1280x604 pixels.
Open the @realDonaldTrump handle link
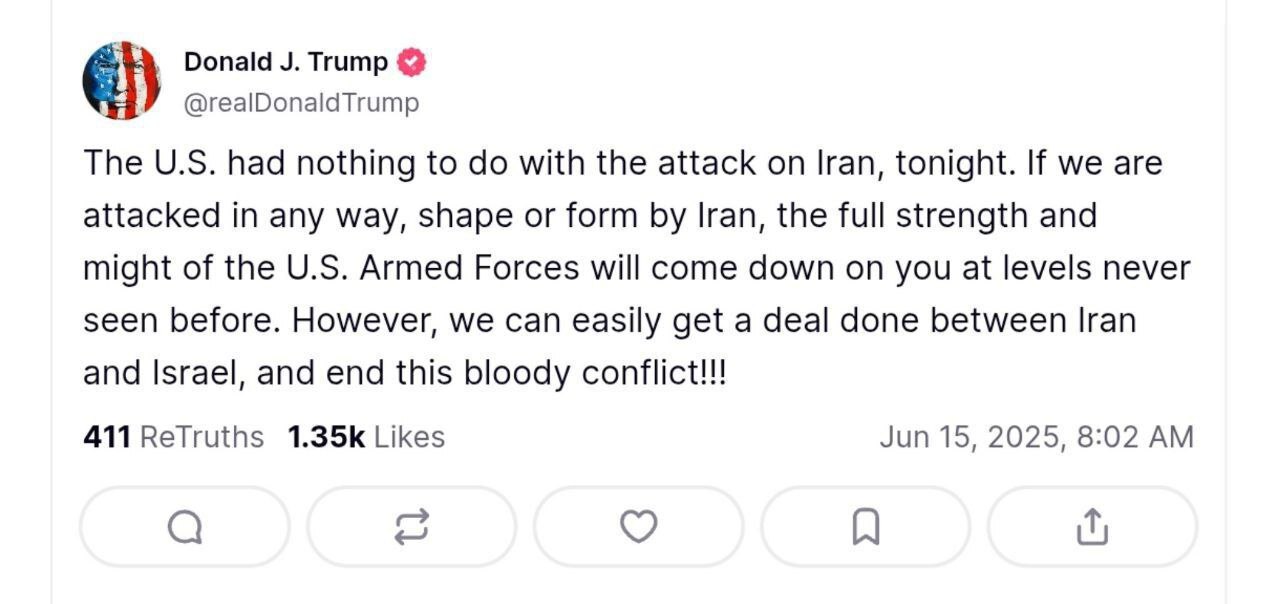point(301,103)
